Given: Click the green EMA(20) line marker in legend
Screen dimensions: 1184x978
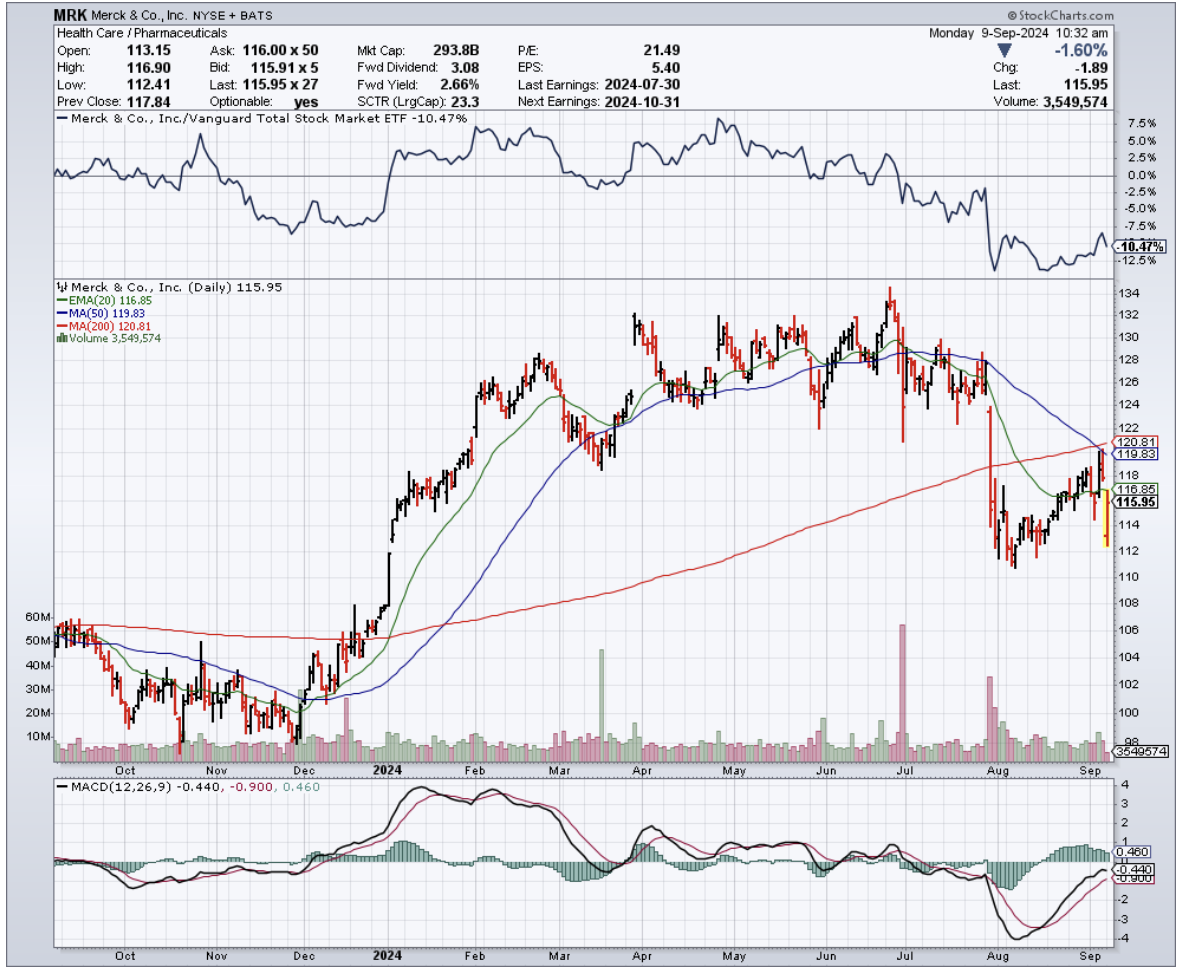Looking at the screenshot, I should click(61, 300).
